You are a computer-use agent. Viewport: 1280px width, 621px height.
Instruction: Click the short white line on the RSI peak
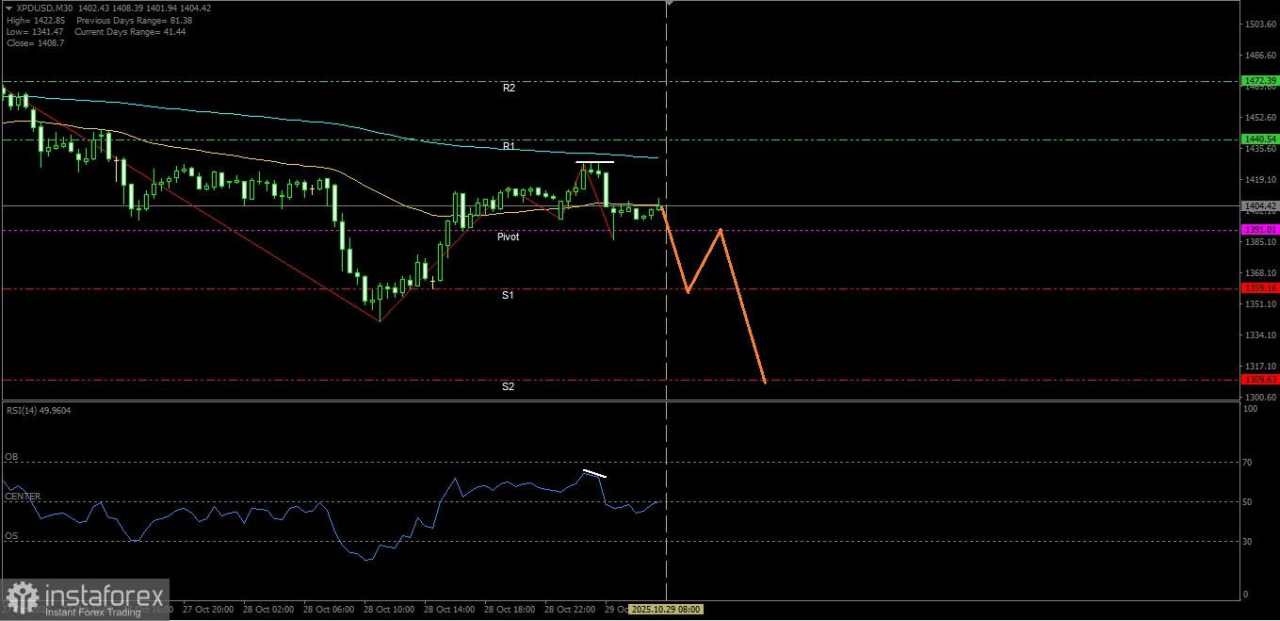click(594, 473)
